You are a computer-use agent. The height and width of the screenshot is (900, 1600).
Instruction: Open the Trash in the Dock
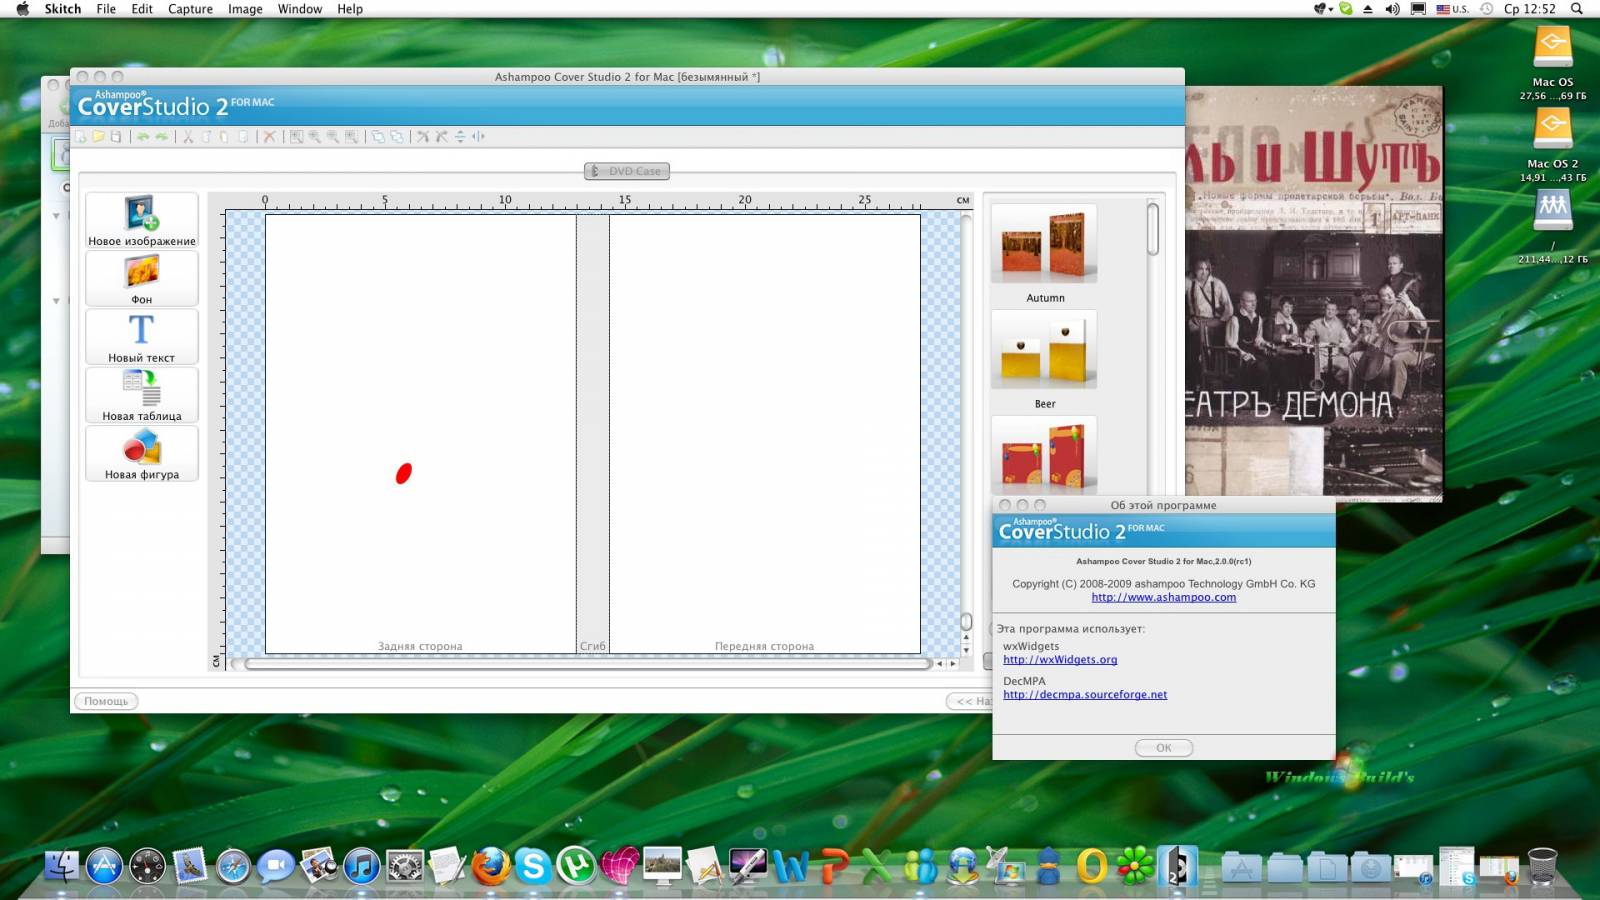pyautogui.click(x=1543, y=866)
